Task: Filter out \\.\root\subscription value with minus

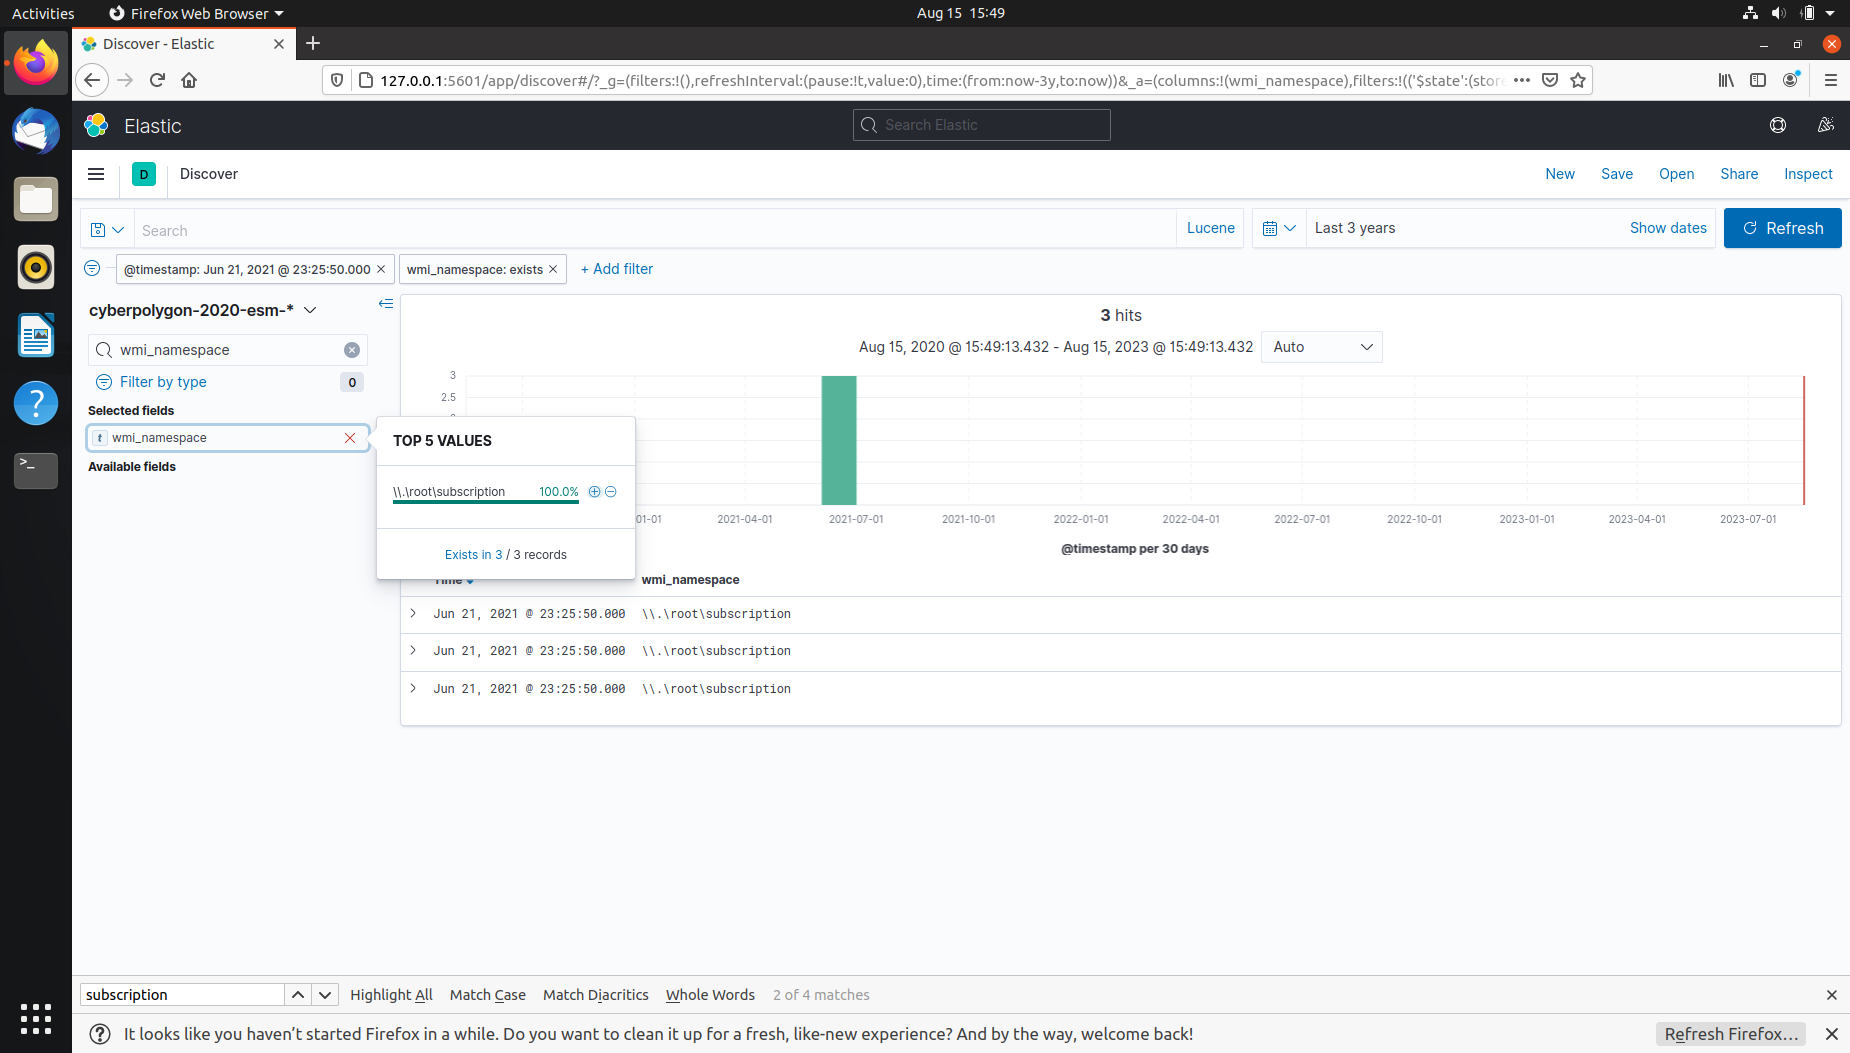Action: click(x=611, y=491)
